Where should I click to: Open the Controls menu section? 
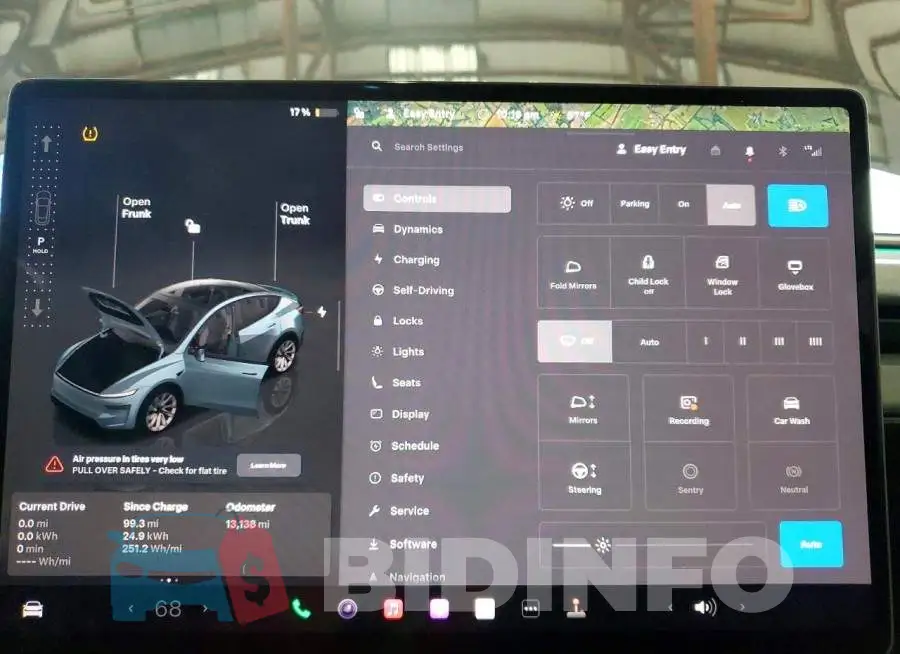pos(437,199)
